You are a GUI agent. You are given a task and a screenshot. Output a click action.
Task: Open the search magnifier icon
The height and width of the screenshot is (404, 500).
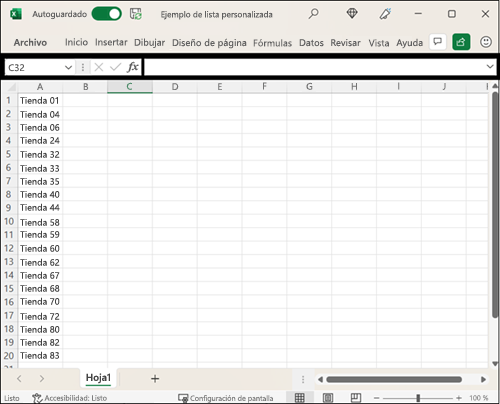[313, 14]
